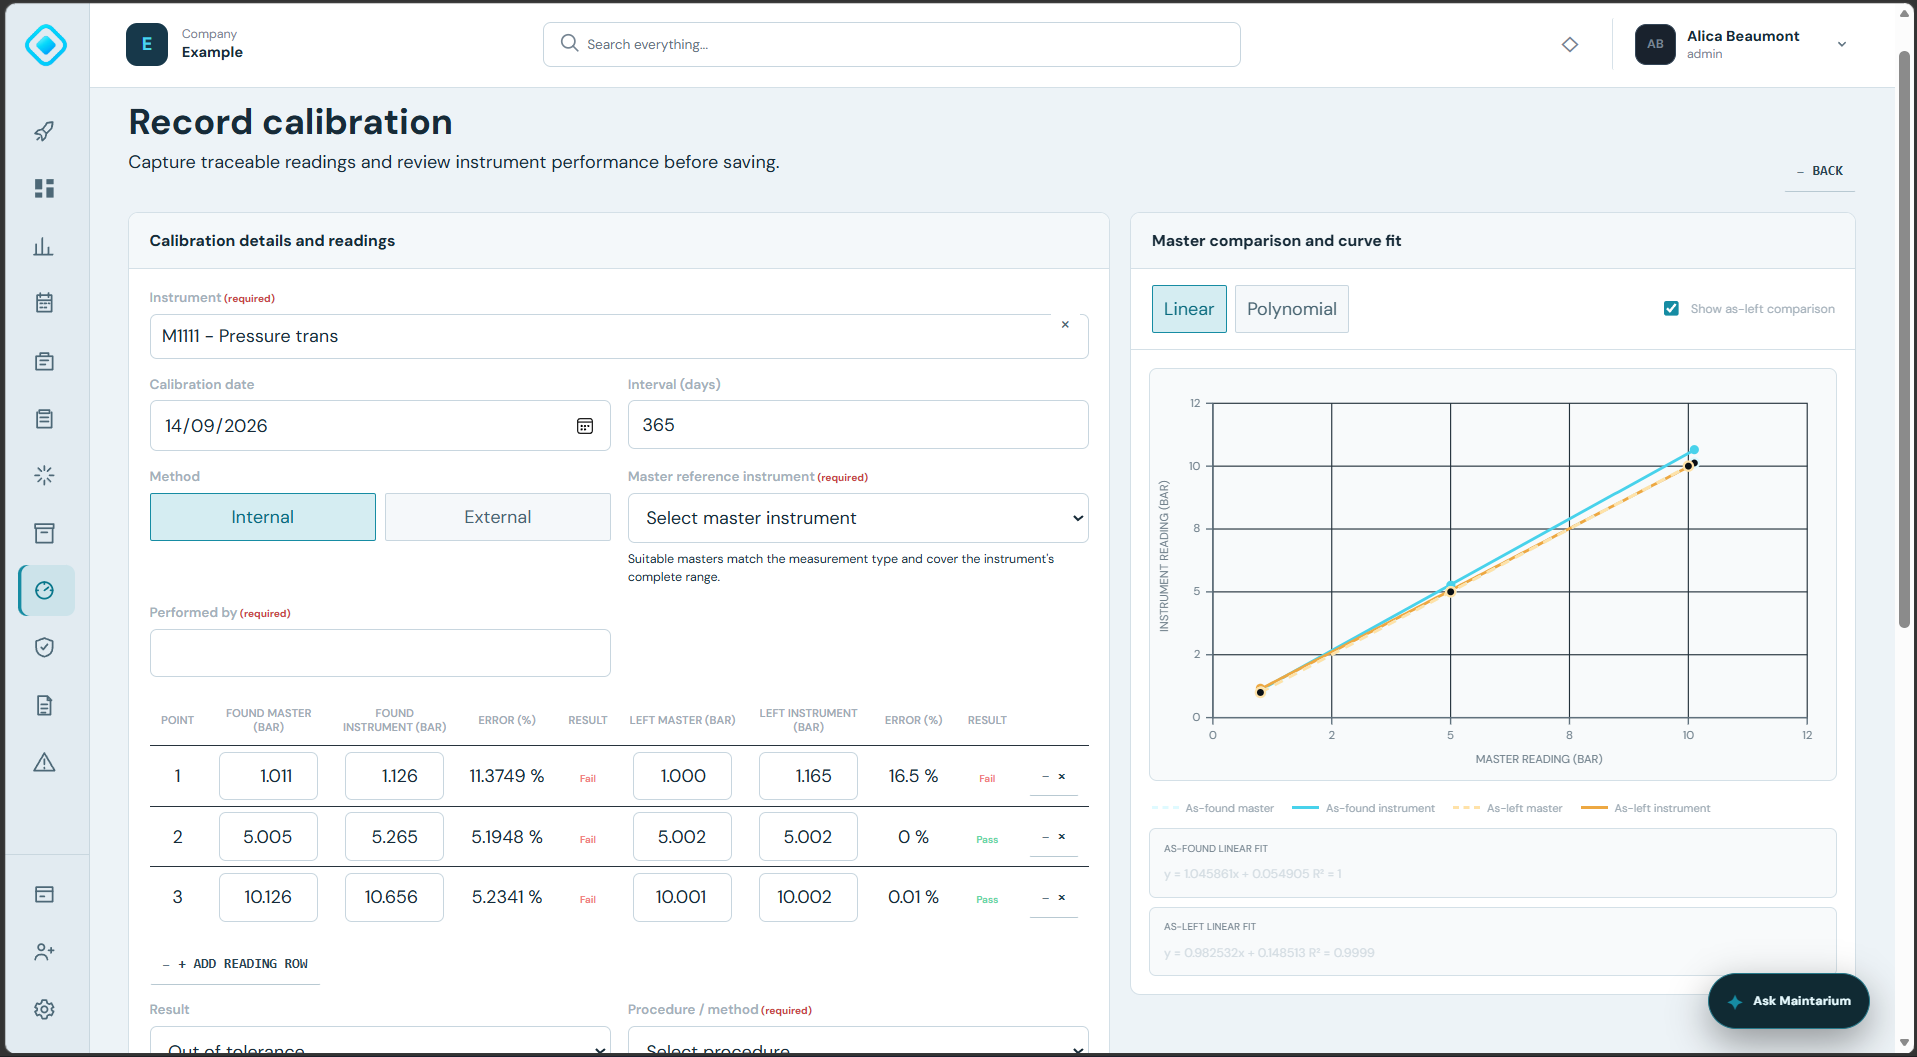
Task: Edit found master value 1.011
Action: (x=268, y=776)
